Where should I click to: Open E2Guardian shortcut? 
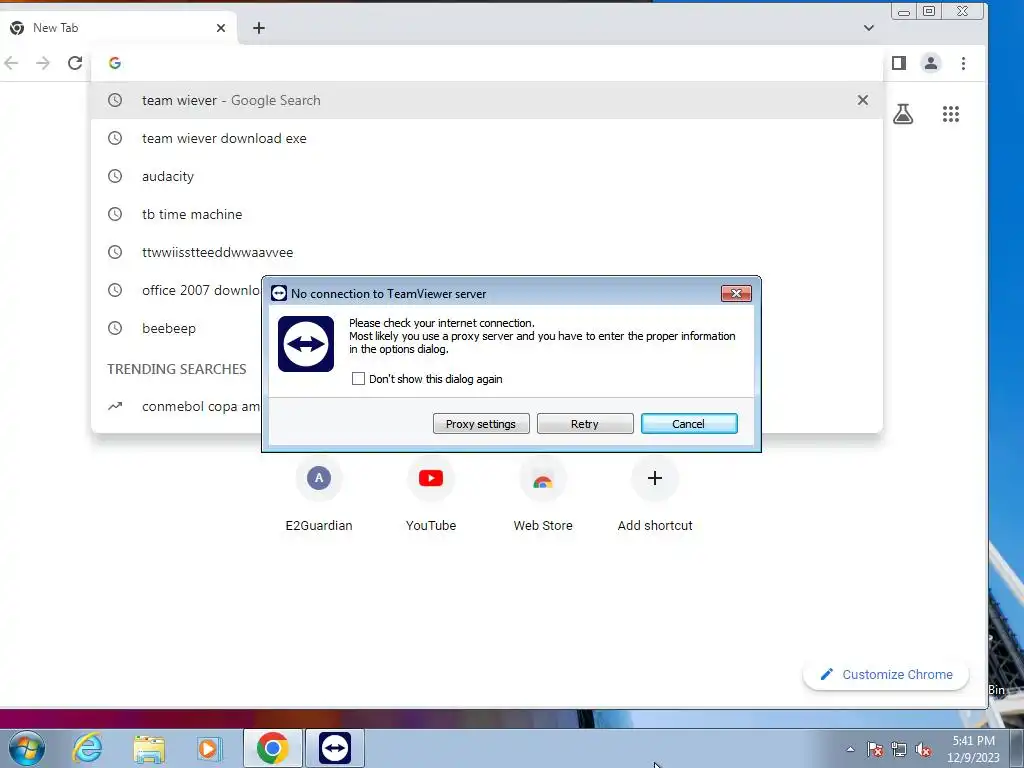point(319,496)
